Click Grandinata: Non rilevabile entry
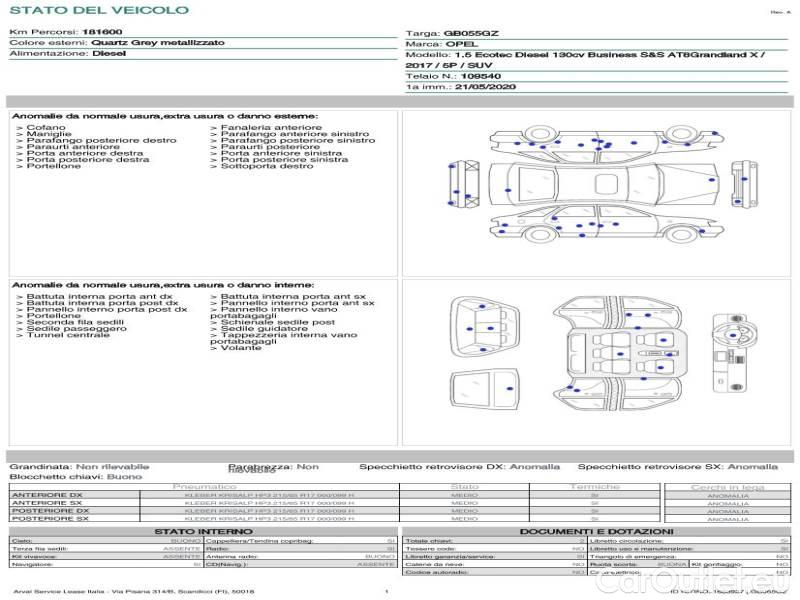The image size is (800, 600). [79, 466]
